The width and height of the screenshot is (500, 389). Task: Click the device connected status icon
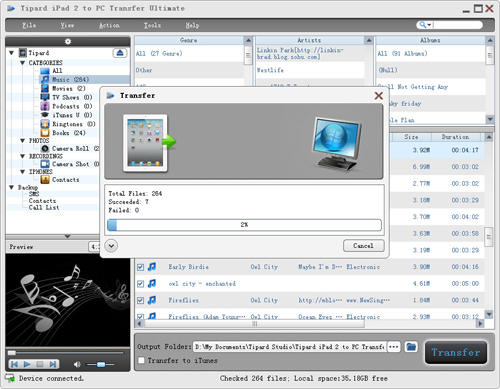[x=10, y=378]
